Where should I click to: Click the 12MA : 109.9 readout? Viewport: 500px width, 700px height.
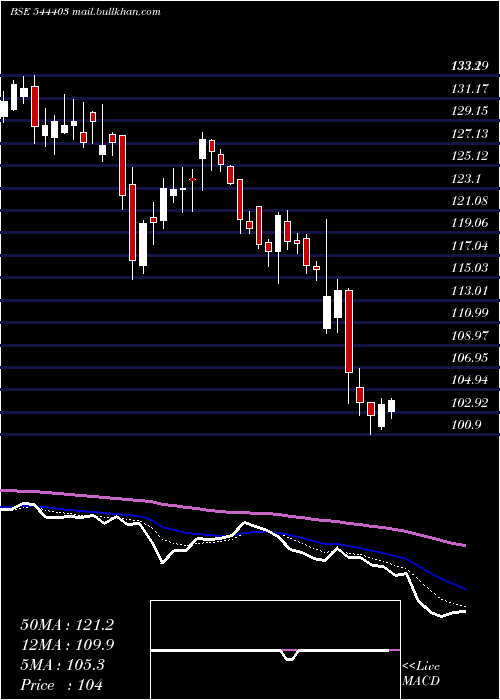67,645
